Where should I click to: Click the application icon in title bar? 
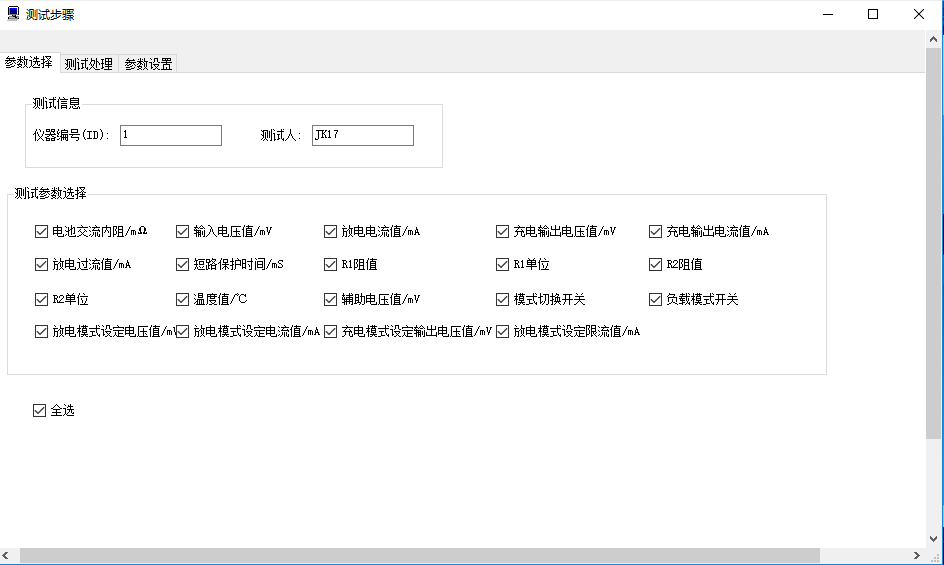13,14
